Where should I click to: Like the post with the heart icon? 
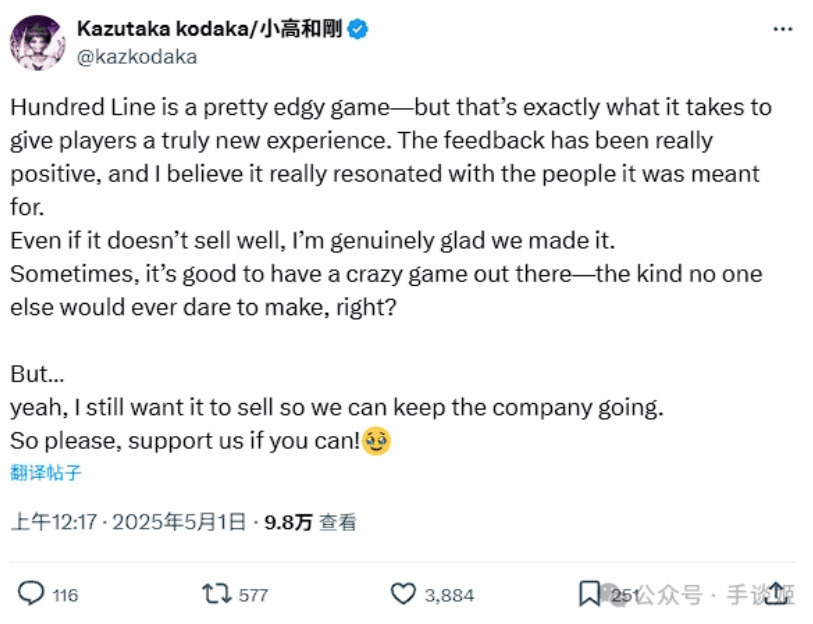(402, 594)
